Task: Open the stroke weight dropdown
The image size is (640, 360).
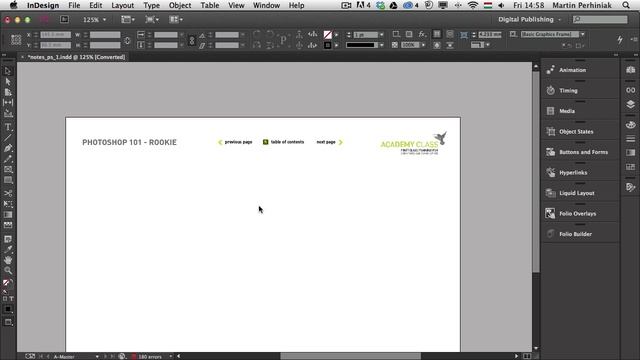Action: pyautogui.click(x=382, y=35)
